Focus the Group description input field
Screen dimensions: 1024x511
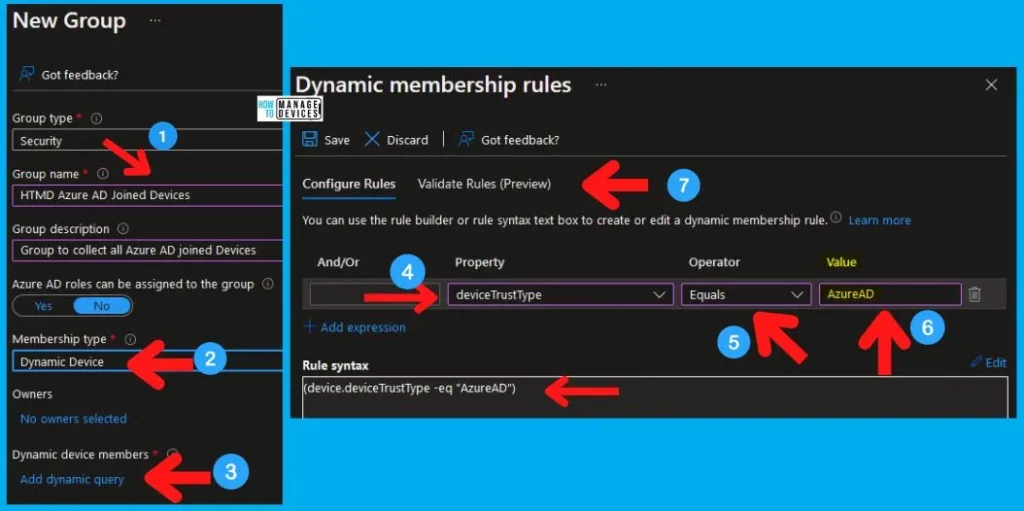[148, 250]
